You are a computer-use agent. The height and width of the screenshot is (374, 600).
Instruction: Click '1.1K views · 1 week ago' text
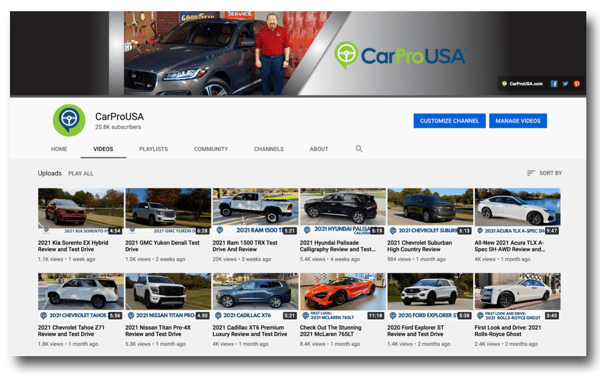click(66, 259)
